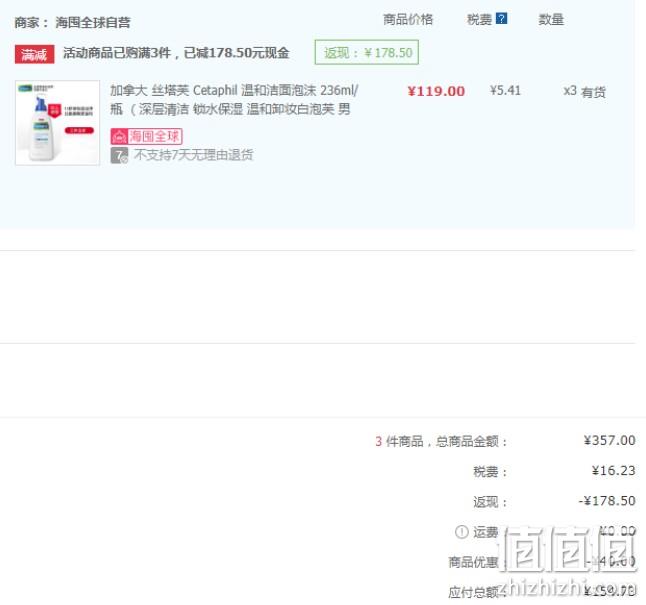Click the 7-day no-return gray icon
This screenshot has height=605, width=646.
coord(119,155)
